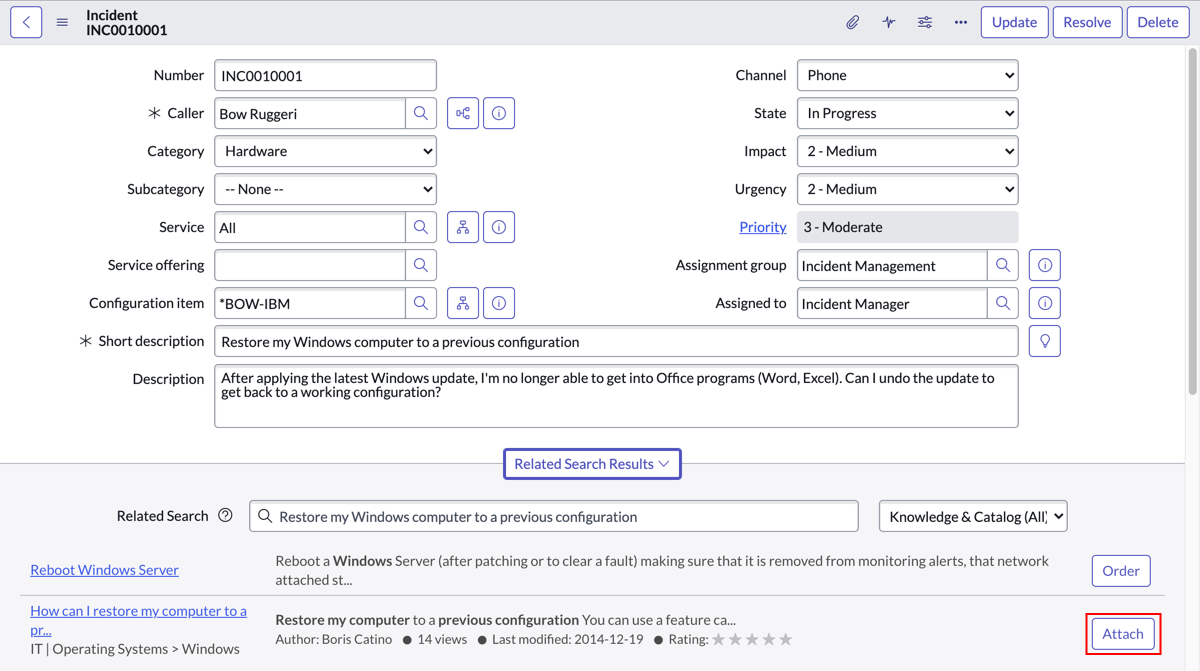Viewport: 1200px width, 671px height.
Task: Click the Assignment group field
Action: (x=892, y=265)
